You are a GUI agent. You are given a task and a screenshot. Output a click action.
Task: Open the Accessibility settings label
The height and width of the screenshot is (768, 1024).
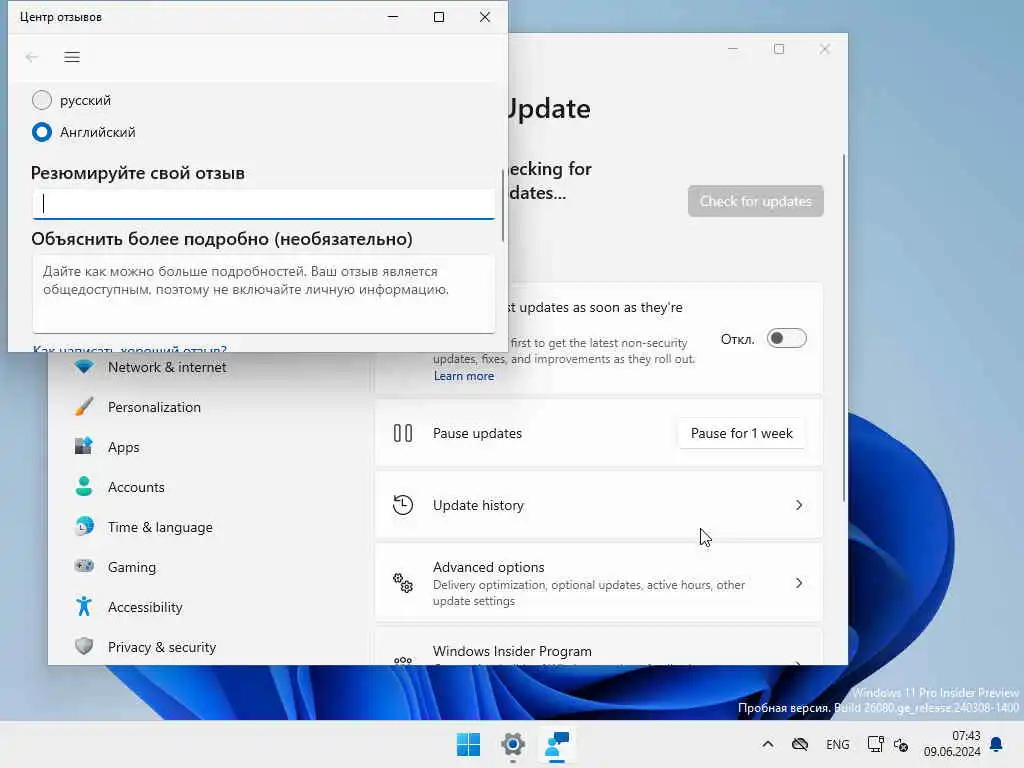[145, 607]
